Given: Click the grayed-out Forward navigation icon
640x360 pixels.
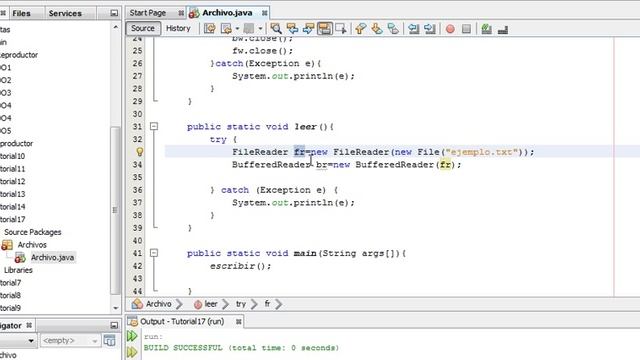Looking at the screenshot, I should (x=249, y=29).
